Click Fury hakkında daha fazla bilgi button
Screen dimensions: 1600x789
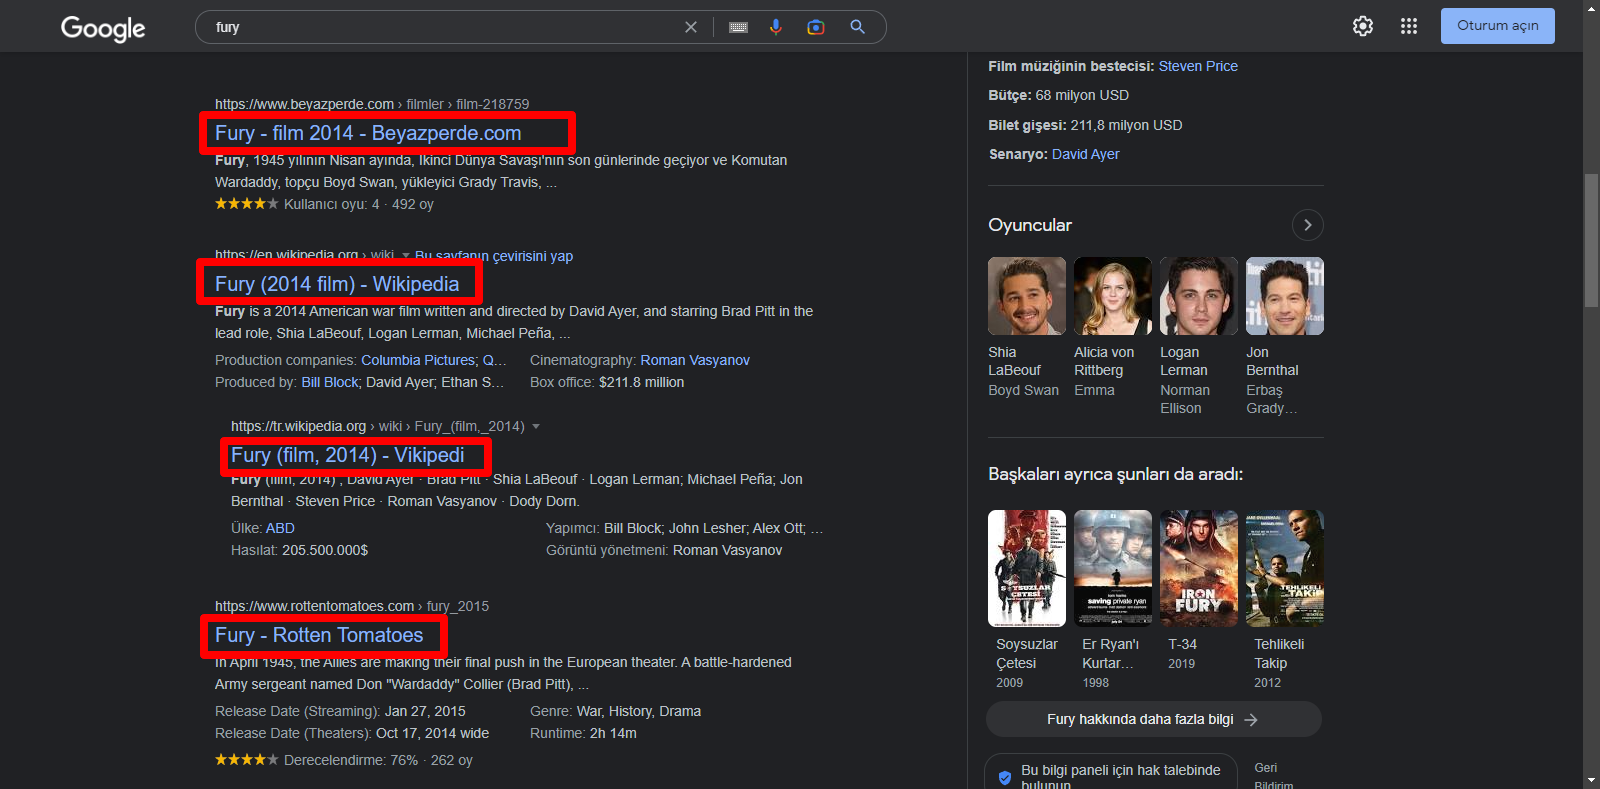pyautogui.click(x=1154, y=719)
